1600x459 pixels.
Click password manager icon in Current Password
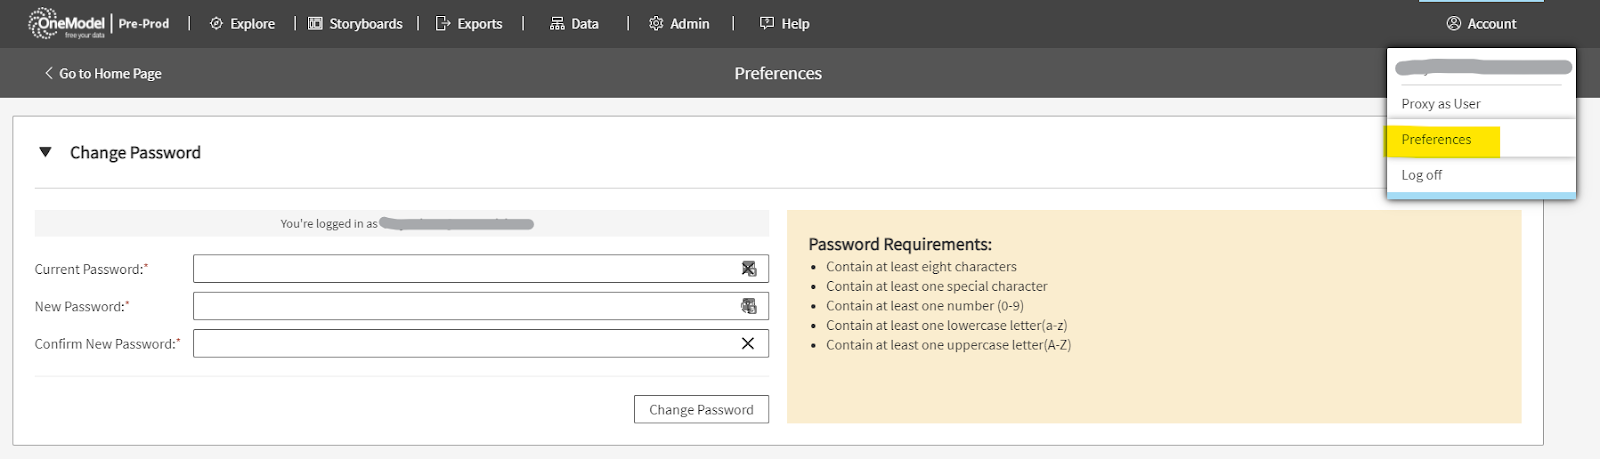coord(748,269)
